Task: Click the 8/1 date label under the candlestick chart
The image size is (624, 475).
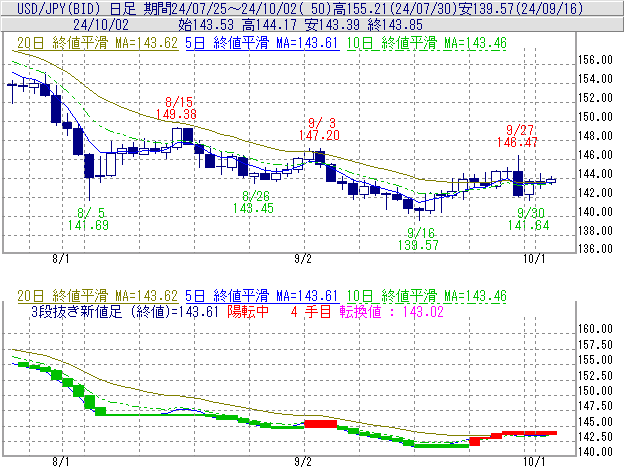Action: click(60, 259)
